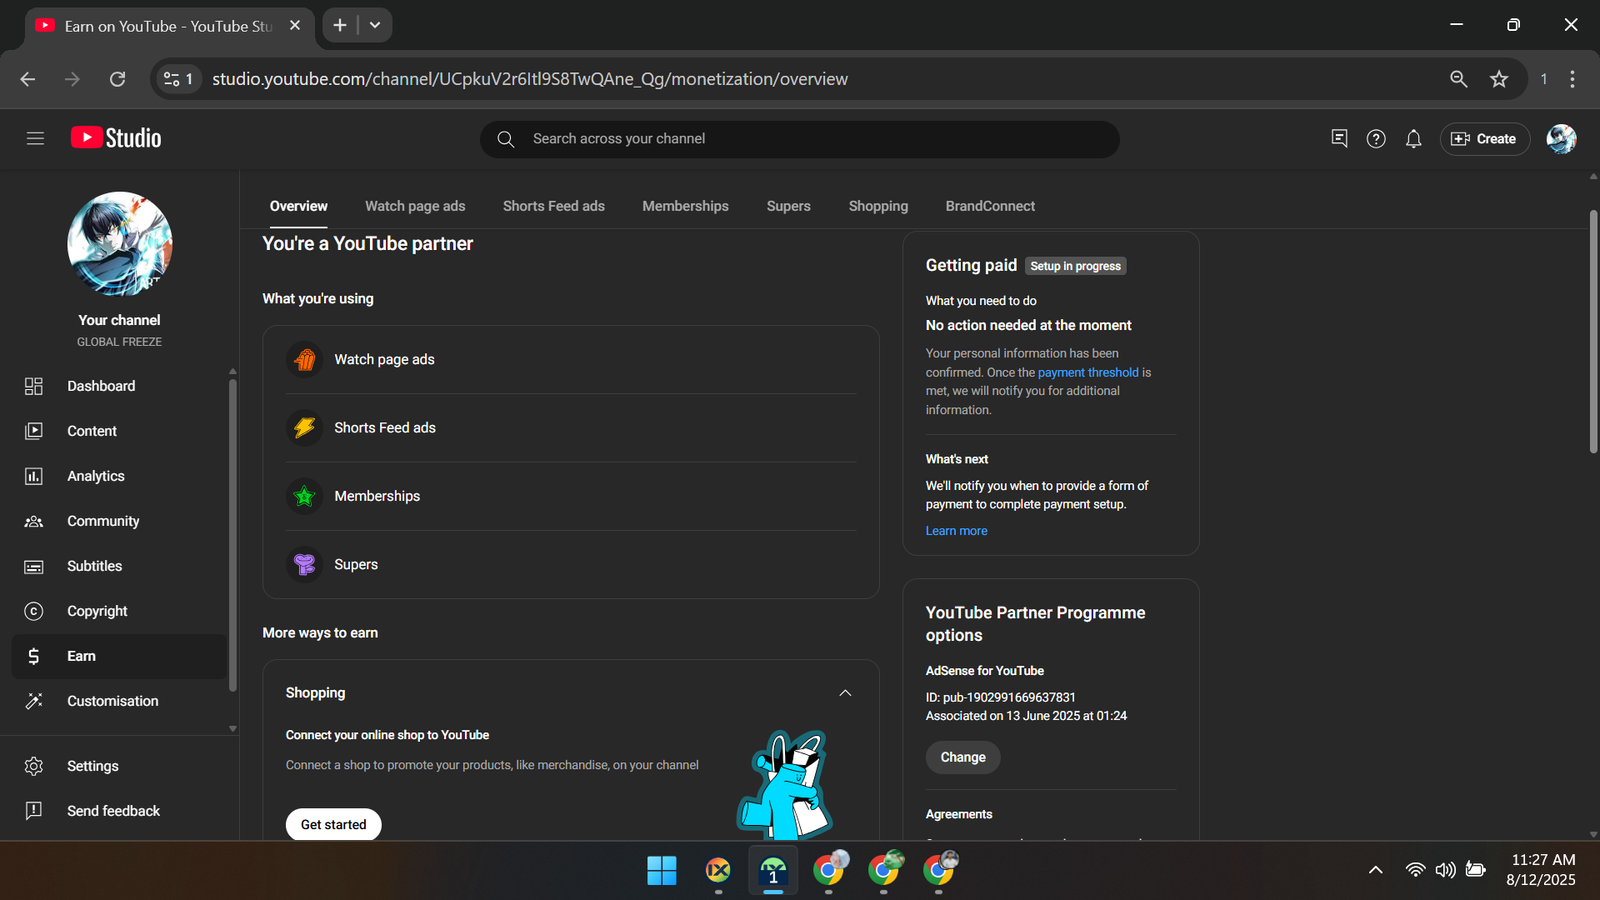Close the Earn on YouTube tab
Image resolution: width=1600 pixels, height=900 pixels.
click(295, 25)
